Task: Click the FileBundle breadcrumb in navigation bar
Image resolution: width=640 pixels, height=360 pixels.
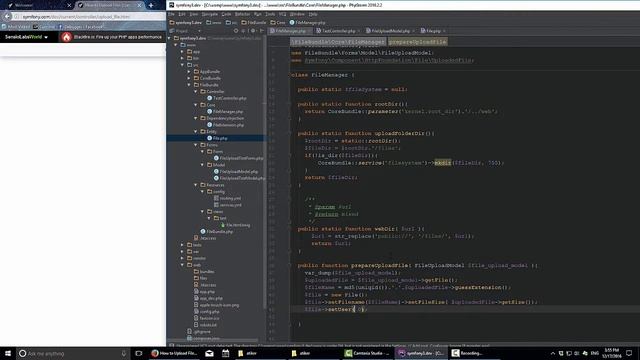Action: click(x=253, y=22)
